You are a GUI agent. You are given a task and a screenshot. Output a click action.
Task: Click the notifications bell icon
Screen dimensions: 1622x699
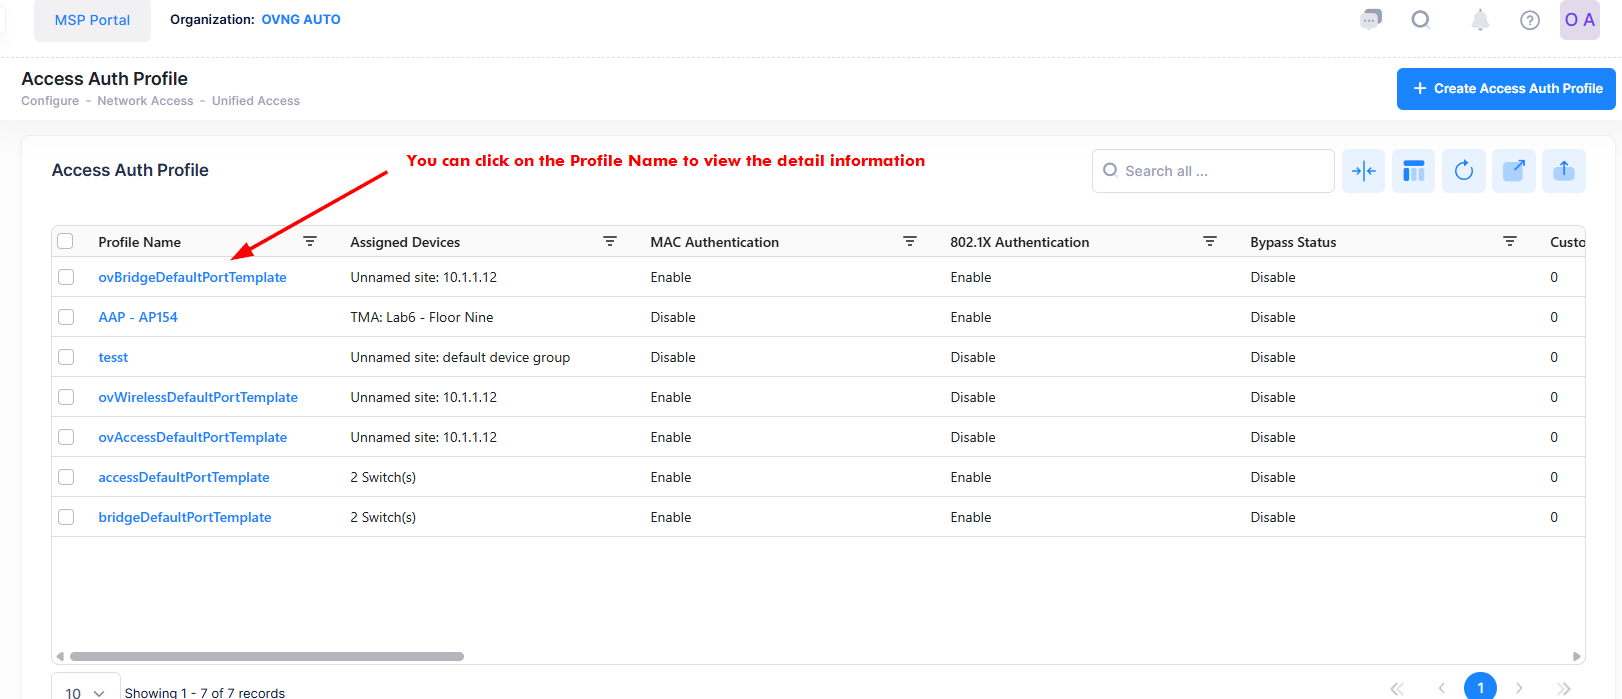pos(1480,20)
